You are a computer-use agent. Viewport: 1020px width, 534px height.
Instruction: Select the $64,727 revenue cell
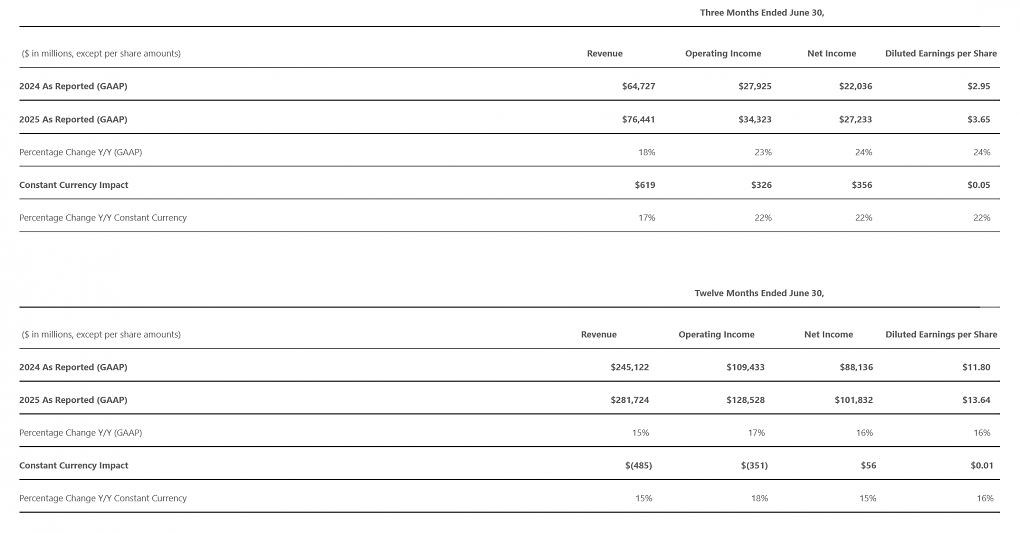click(638, 86)
